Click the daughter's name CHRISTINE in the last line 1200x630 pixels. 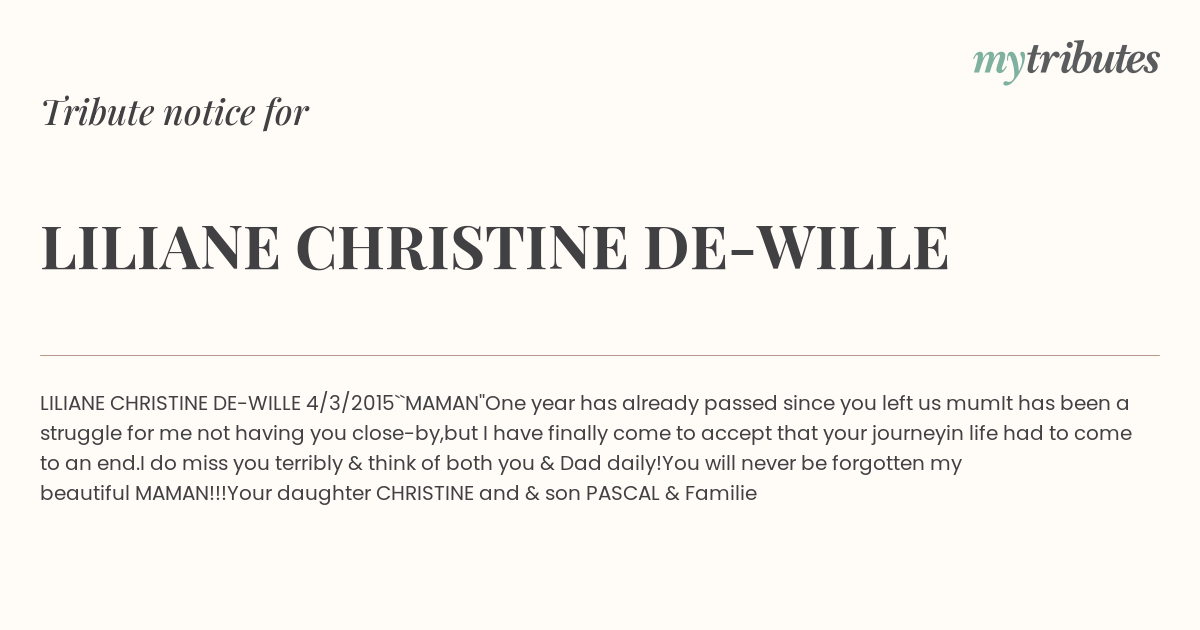(425, 493)
